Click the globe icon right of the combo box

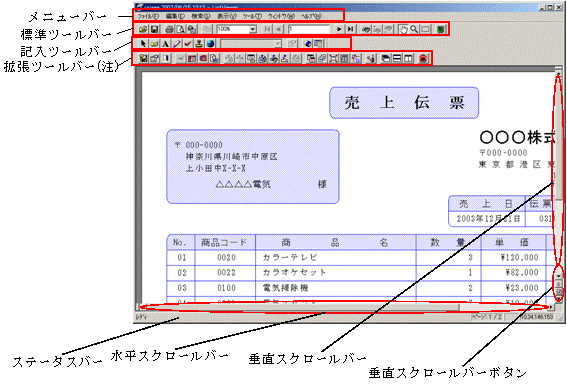[308, 44]
